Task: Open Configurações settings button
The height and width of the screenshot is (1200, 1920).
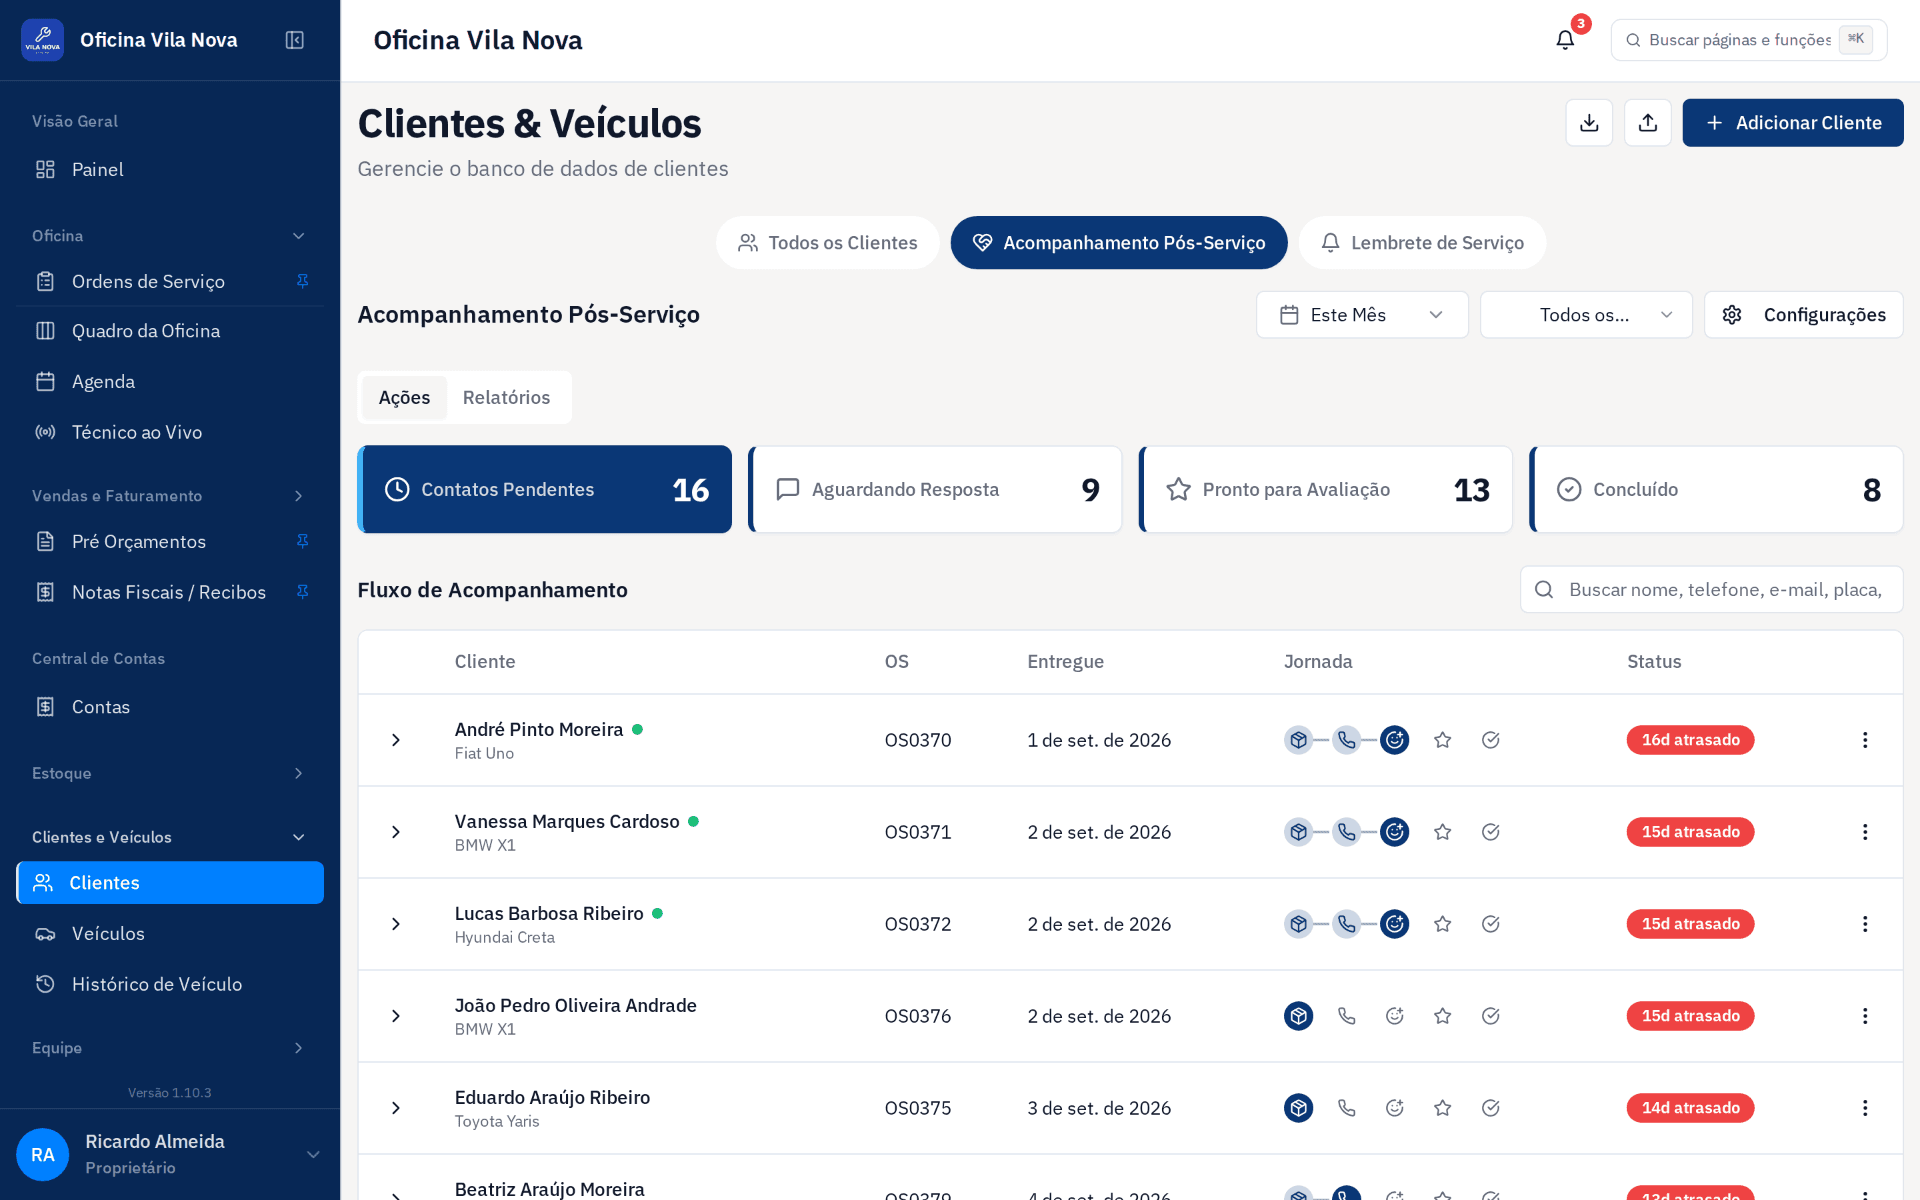Action: coord(1803,315)
